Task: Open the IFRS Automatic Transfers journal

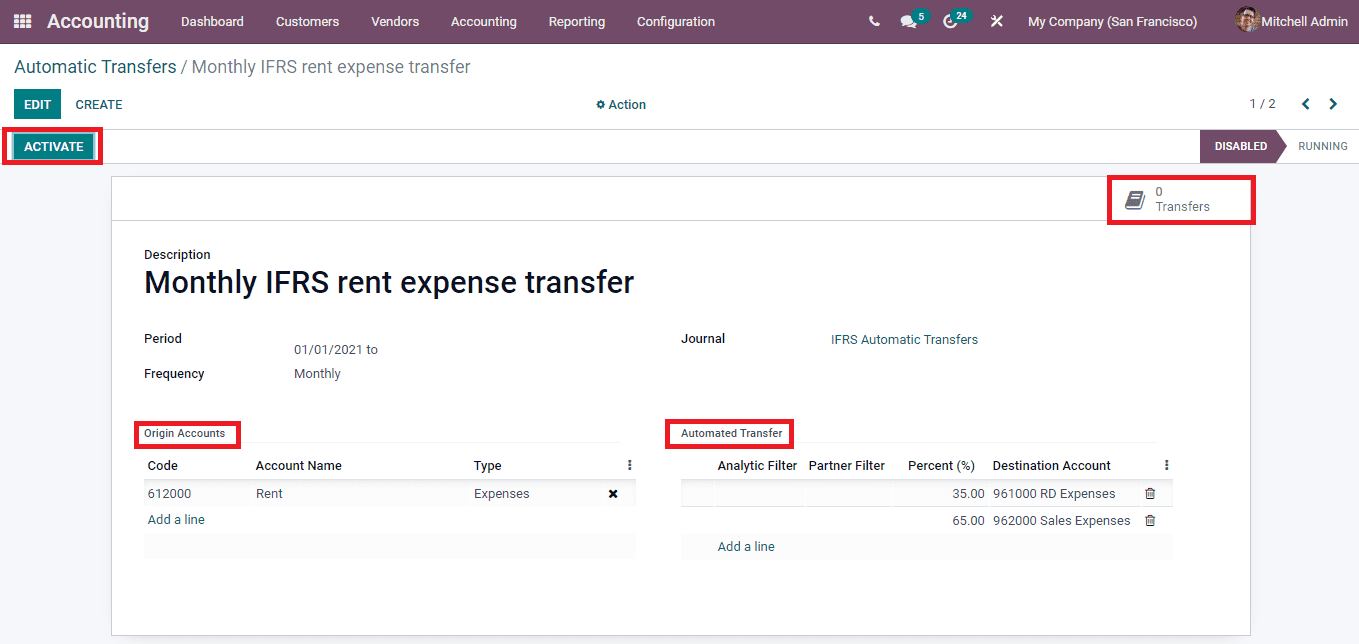Action: click(904, 339)
